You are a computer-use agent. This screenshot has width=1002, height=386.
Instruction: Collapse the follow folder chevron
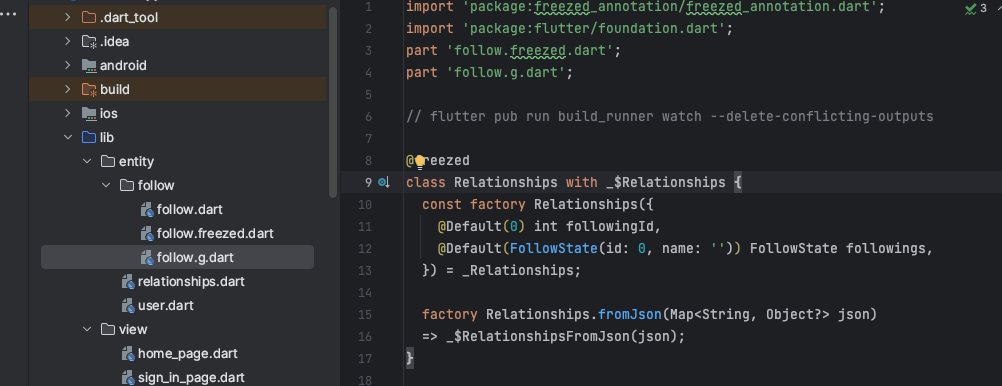point(106,185)
